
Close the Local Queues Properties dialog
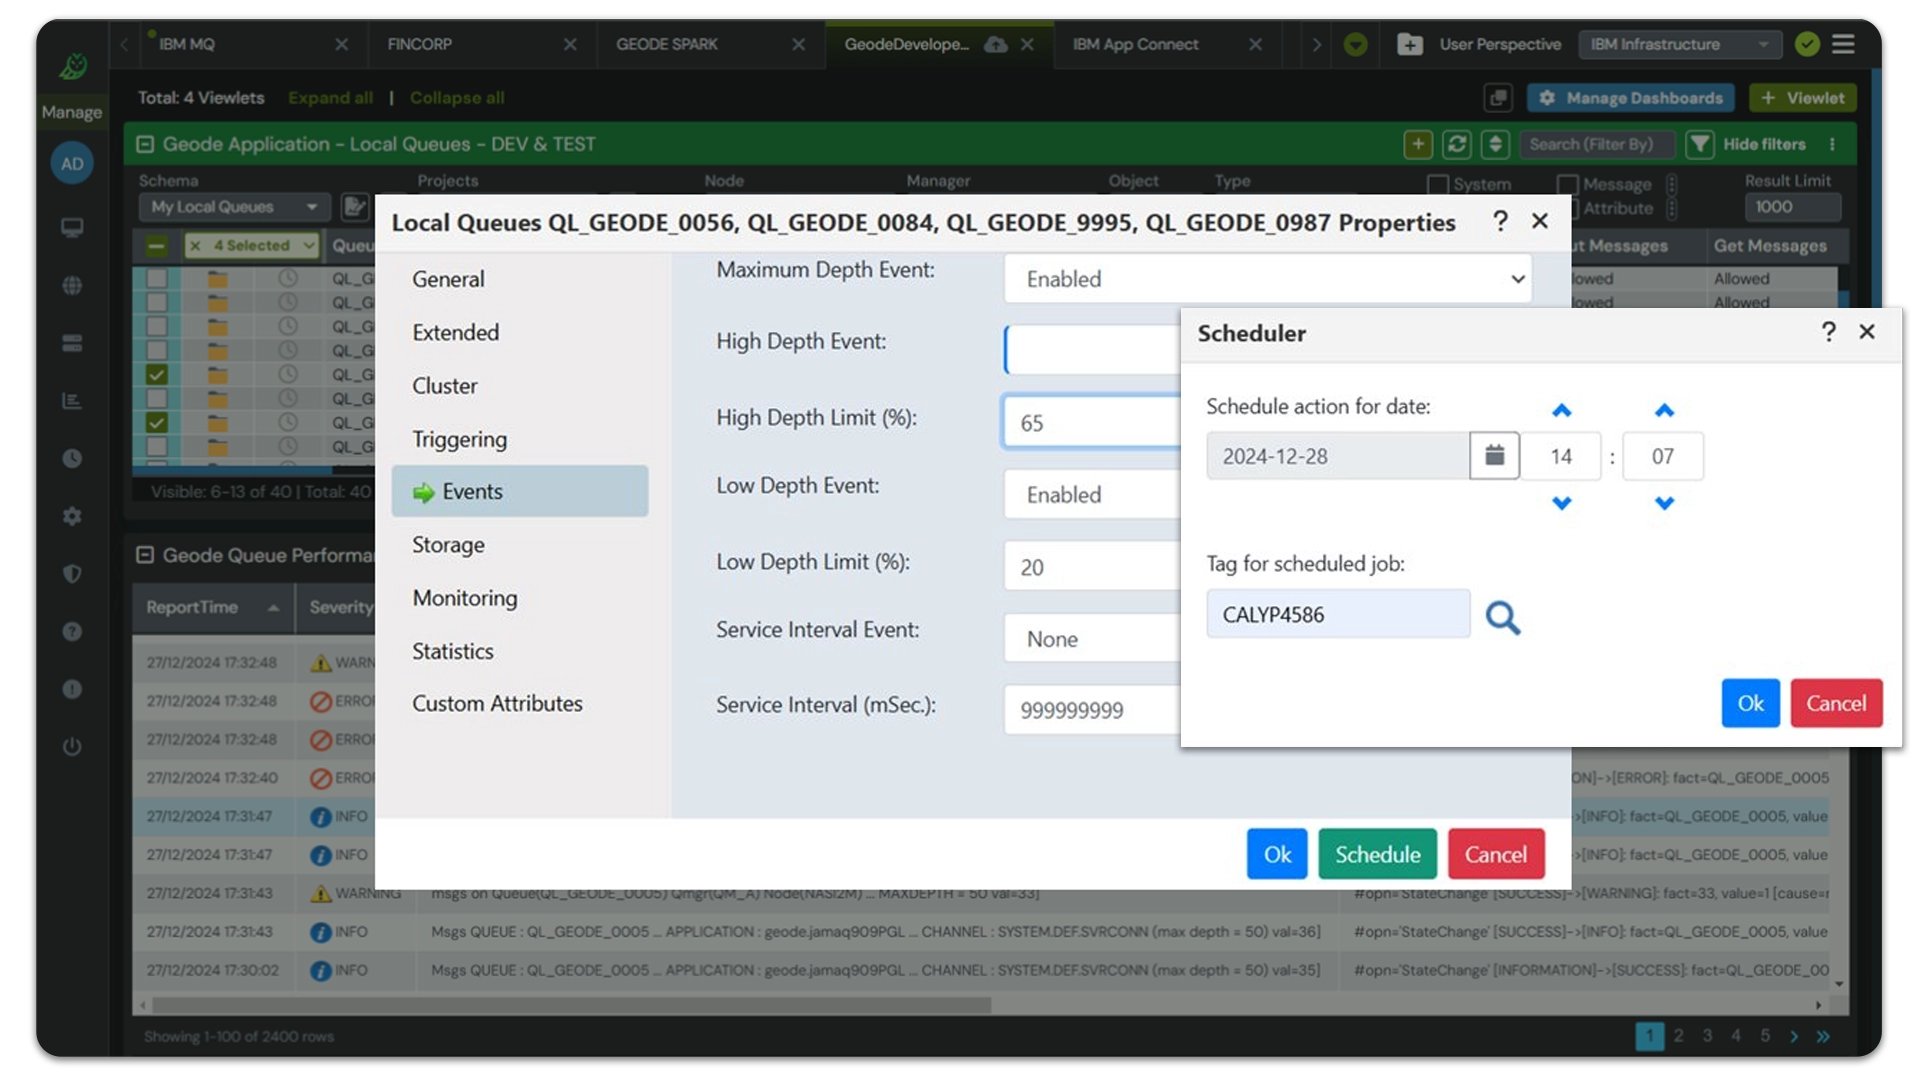click(1540, 221)
